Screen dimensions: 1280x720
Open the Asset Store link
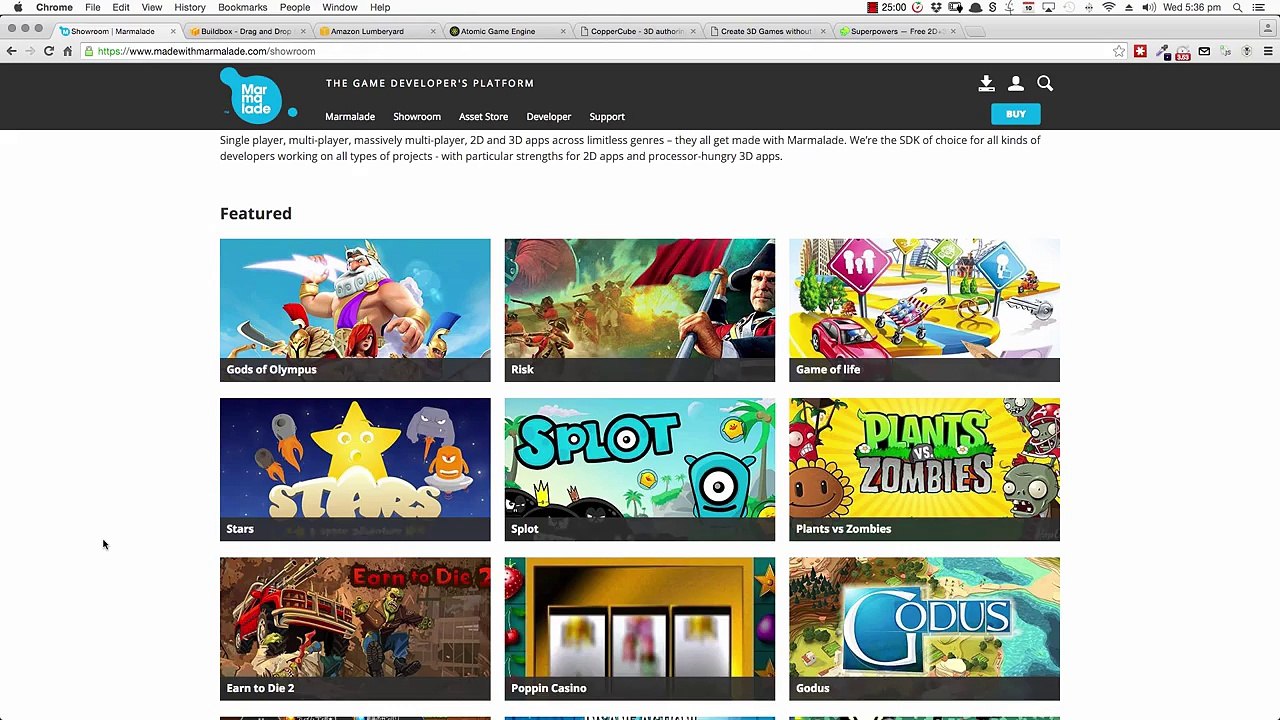pyautogui.click(x=483, y=117)
